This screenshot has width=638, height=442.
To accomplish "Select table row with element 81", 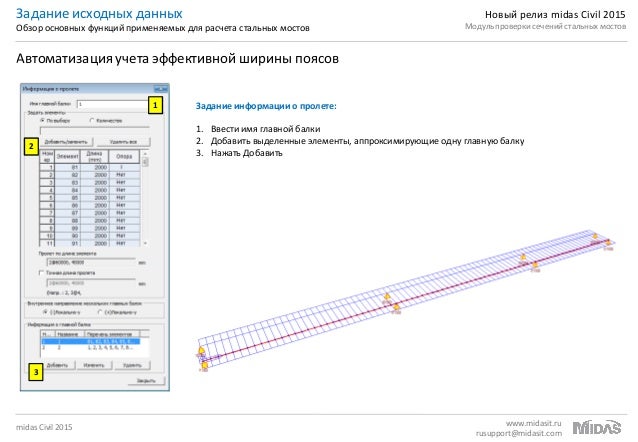I will (90, 167).
